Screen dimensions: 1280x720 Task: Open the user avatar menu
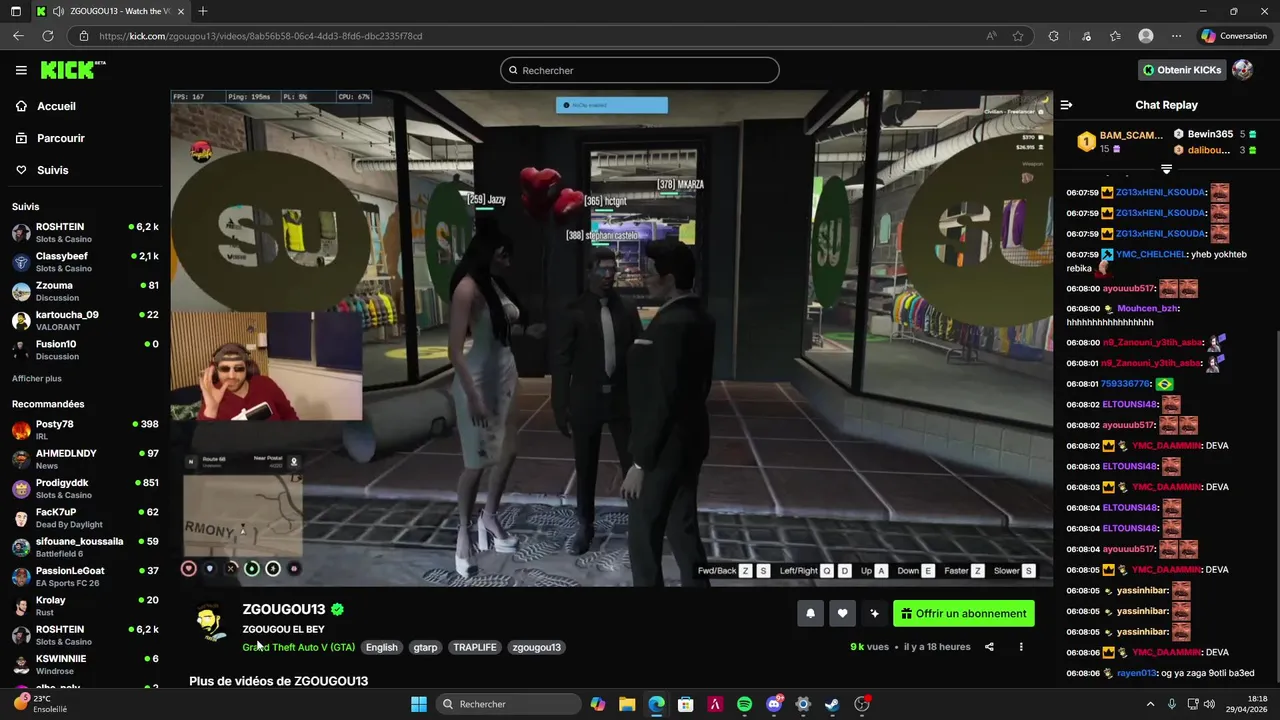pyautogui.click(x=1242, y=70)
